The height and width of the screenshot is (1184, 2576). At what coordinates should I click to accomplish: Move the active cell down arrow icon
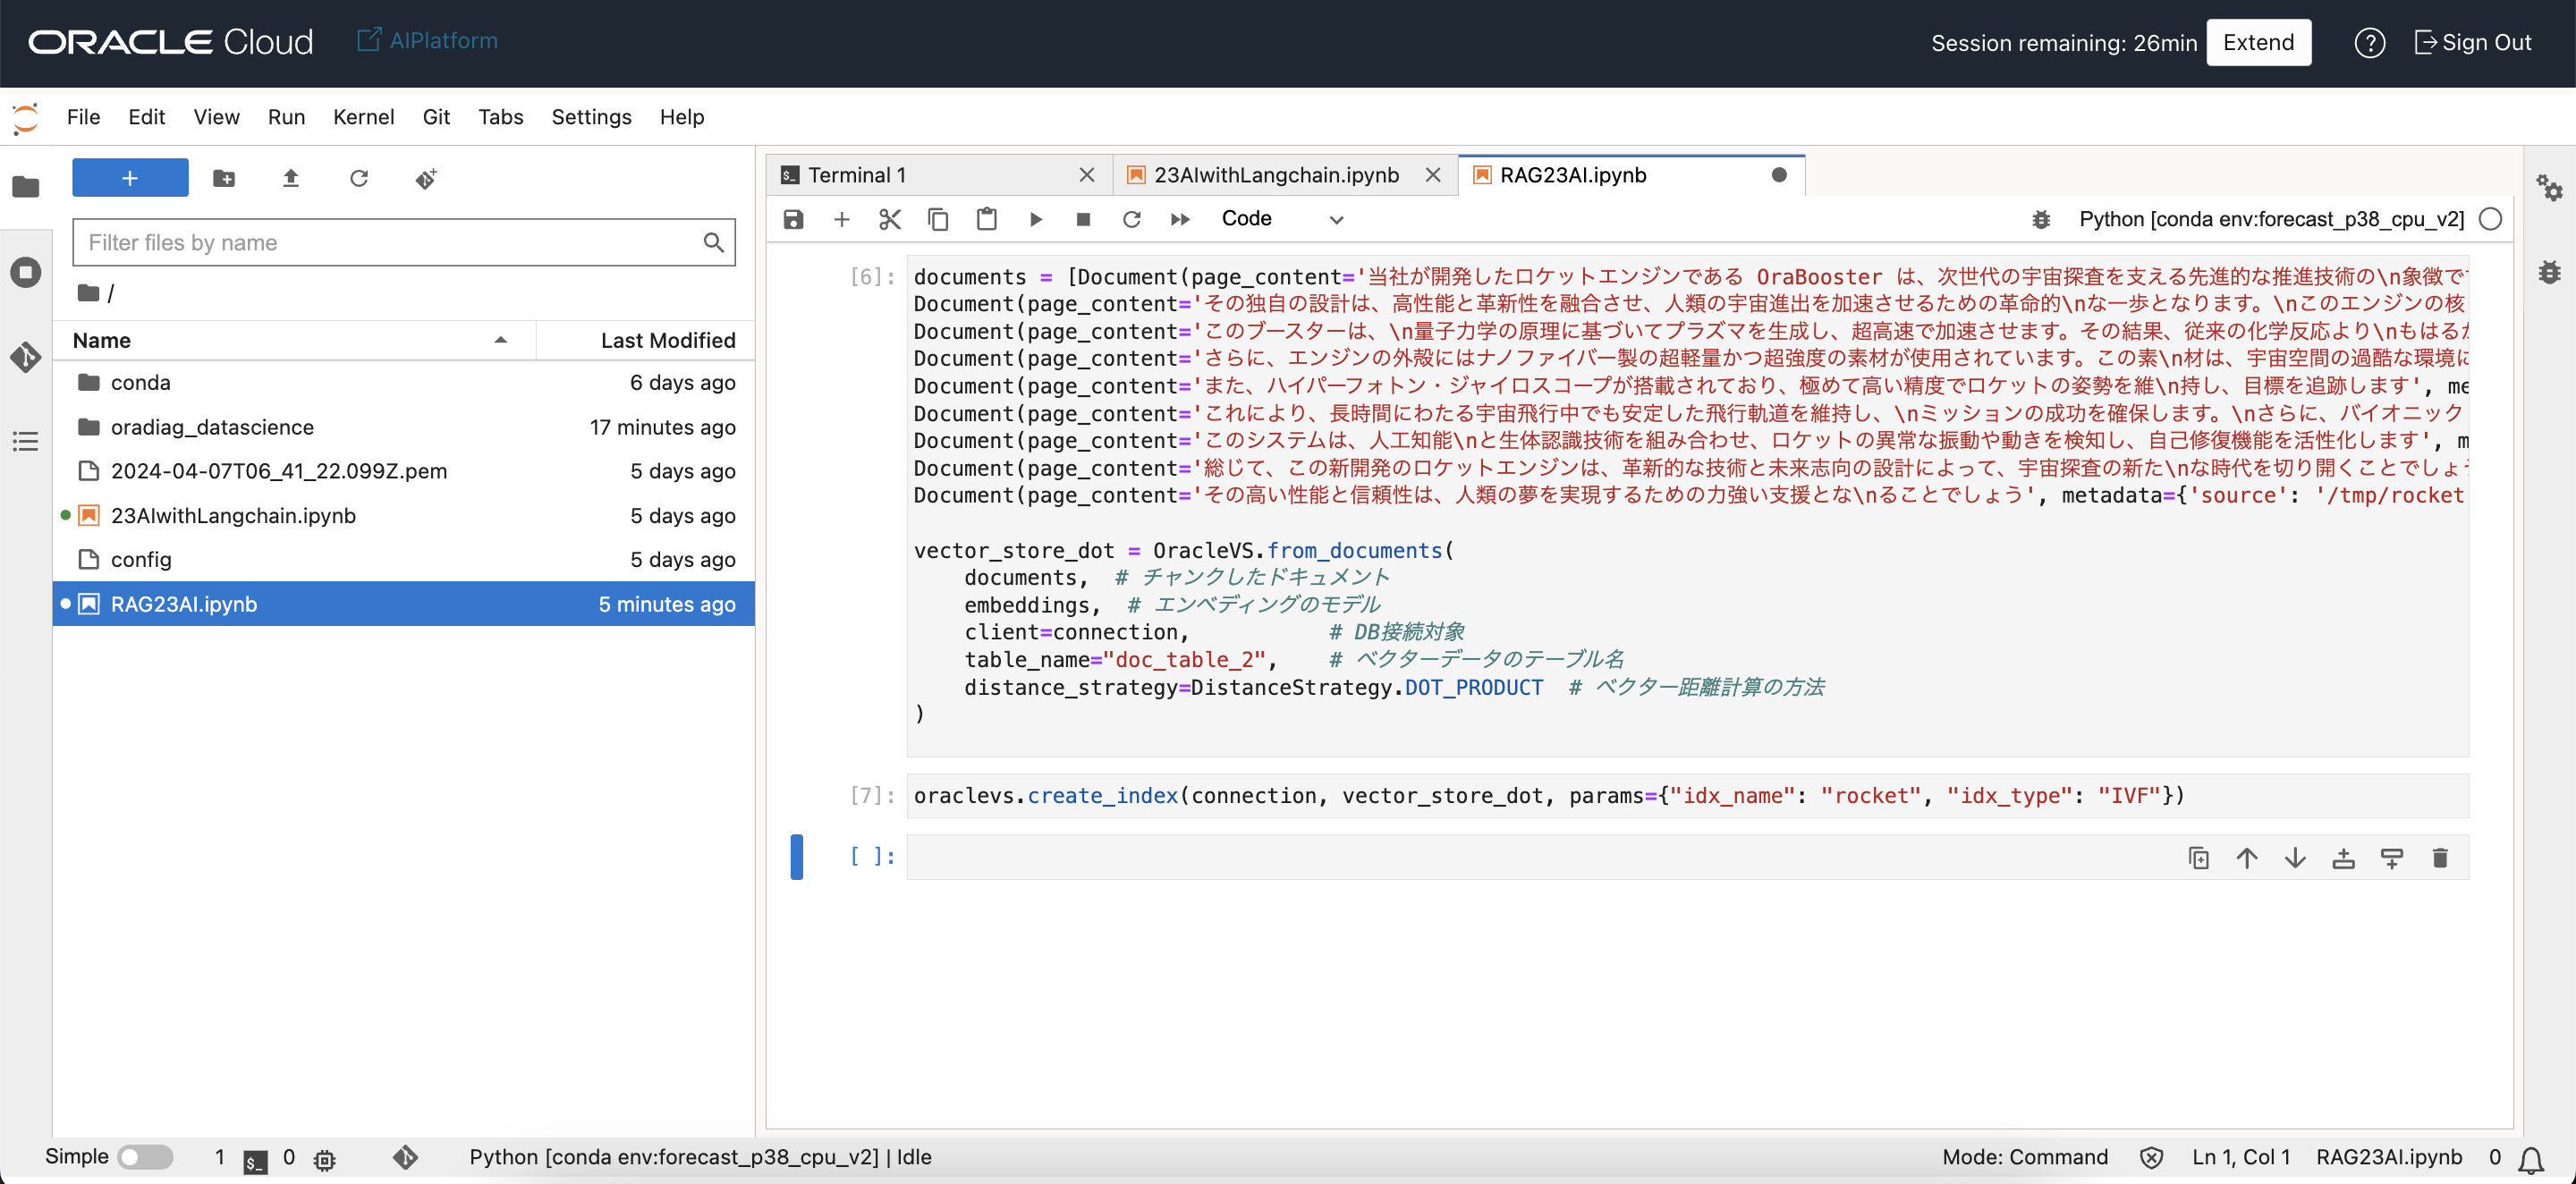pyautogui.click(x=2295, y=858)
